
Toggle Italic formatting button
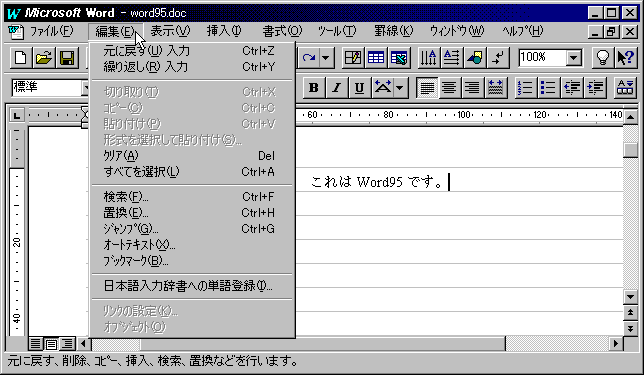(x=337, y=87)
